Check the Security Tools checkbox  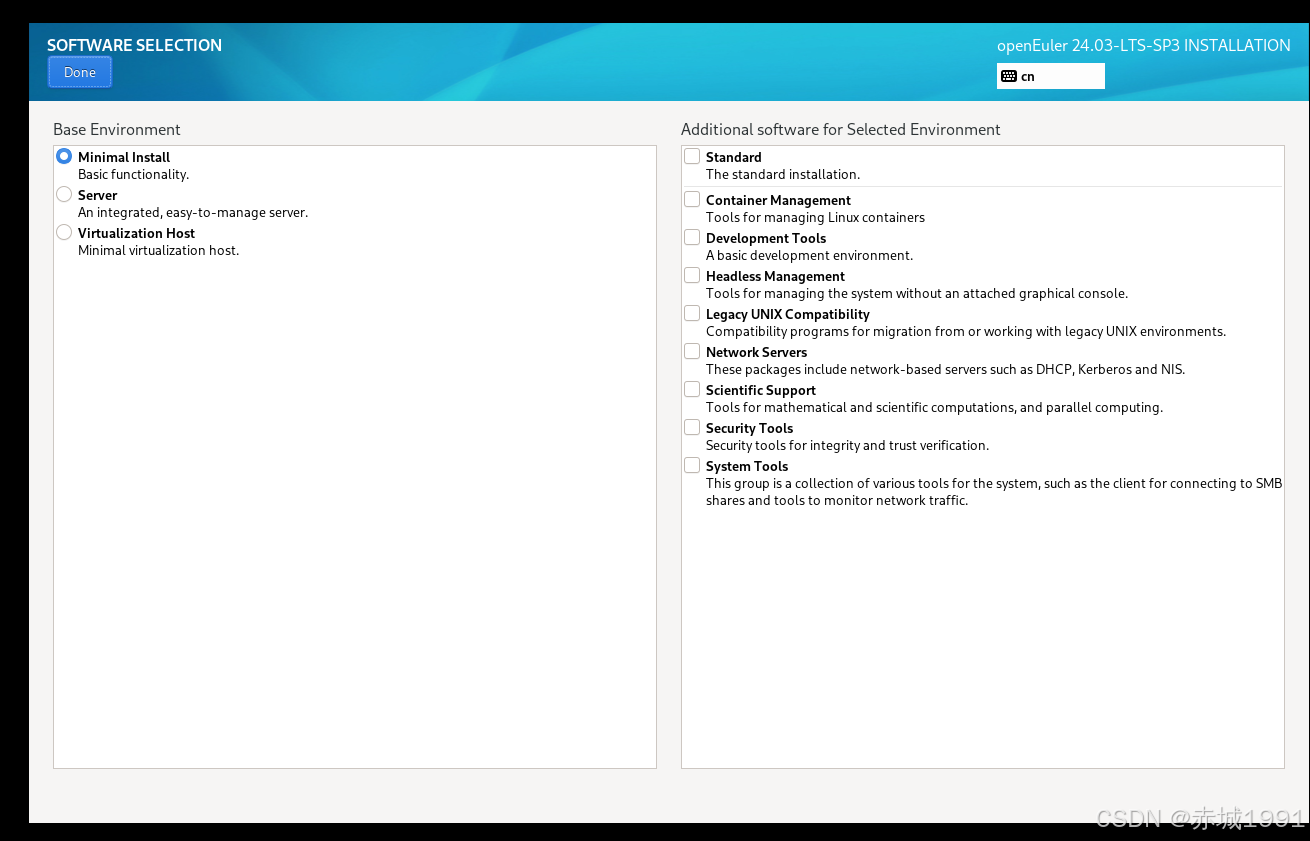691,426
